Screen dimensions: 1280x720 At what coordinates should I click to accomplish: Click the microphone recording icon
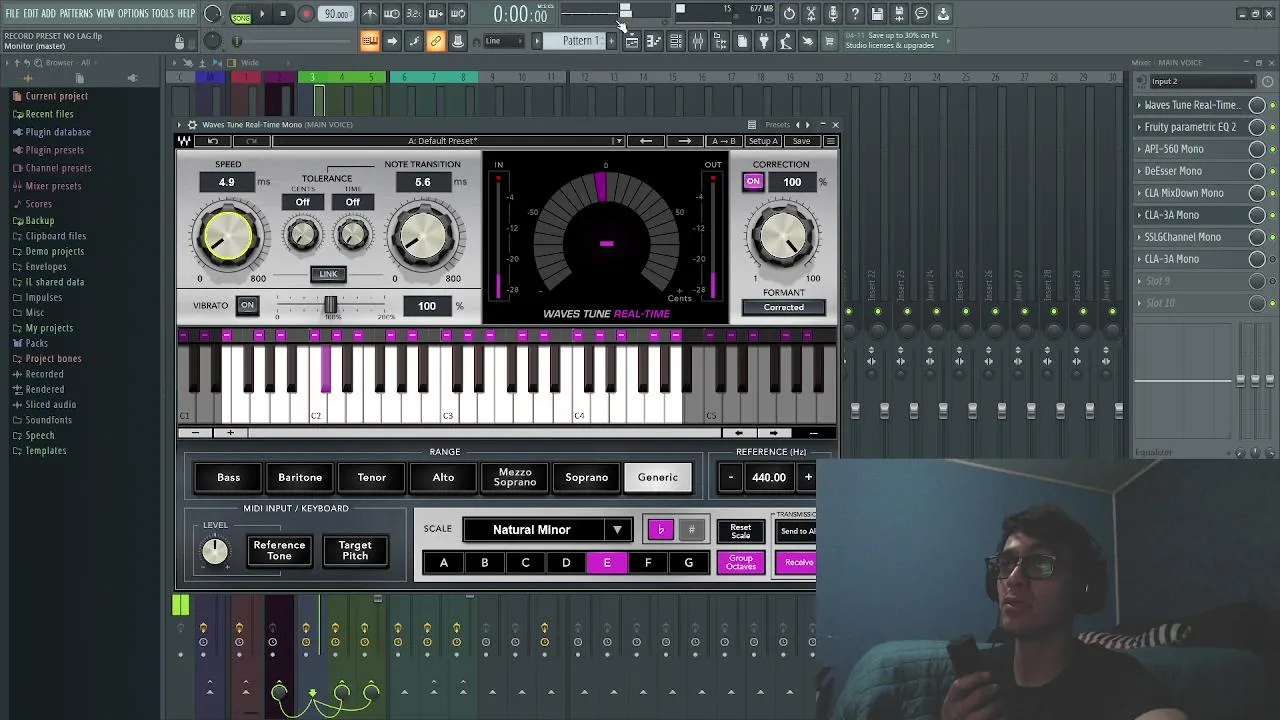tap(833, 14)
